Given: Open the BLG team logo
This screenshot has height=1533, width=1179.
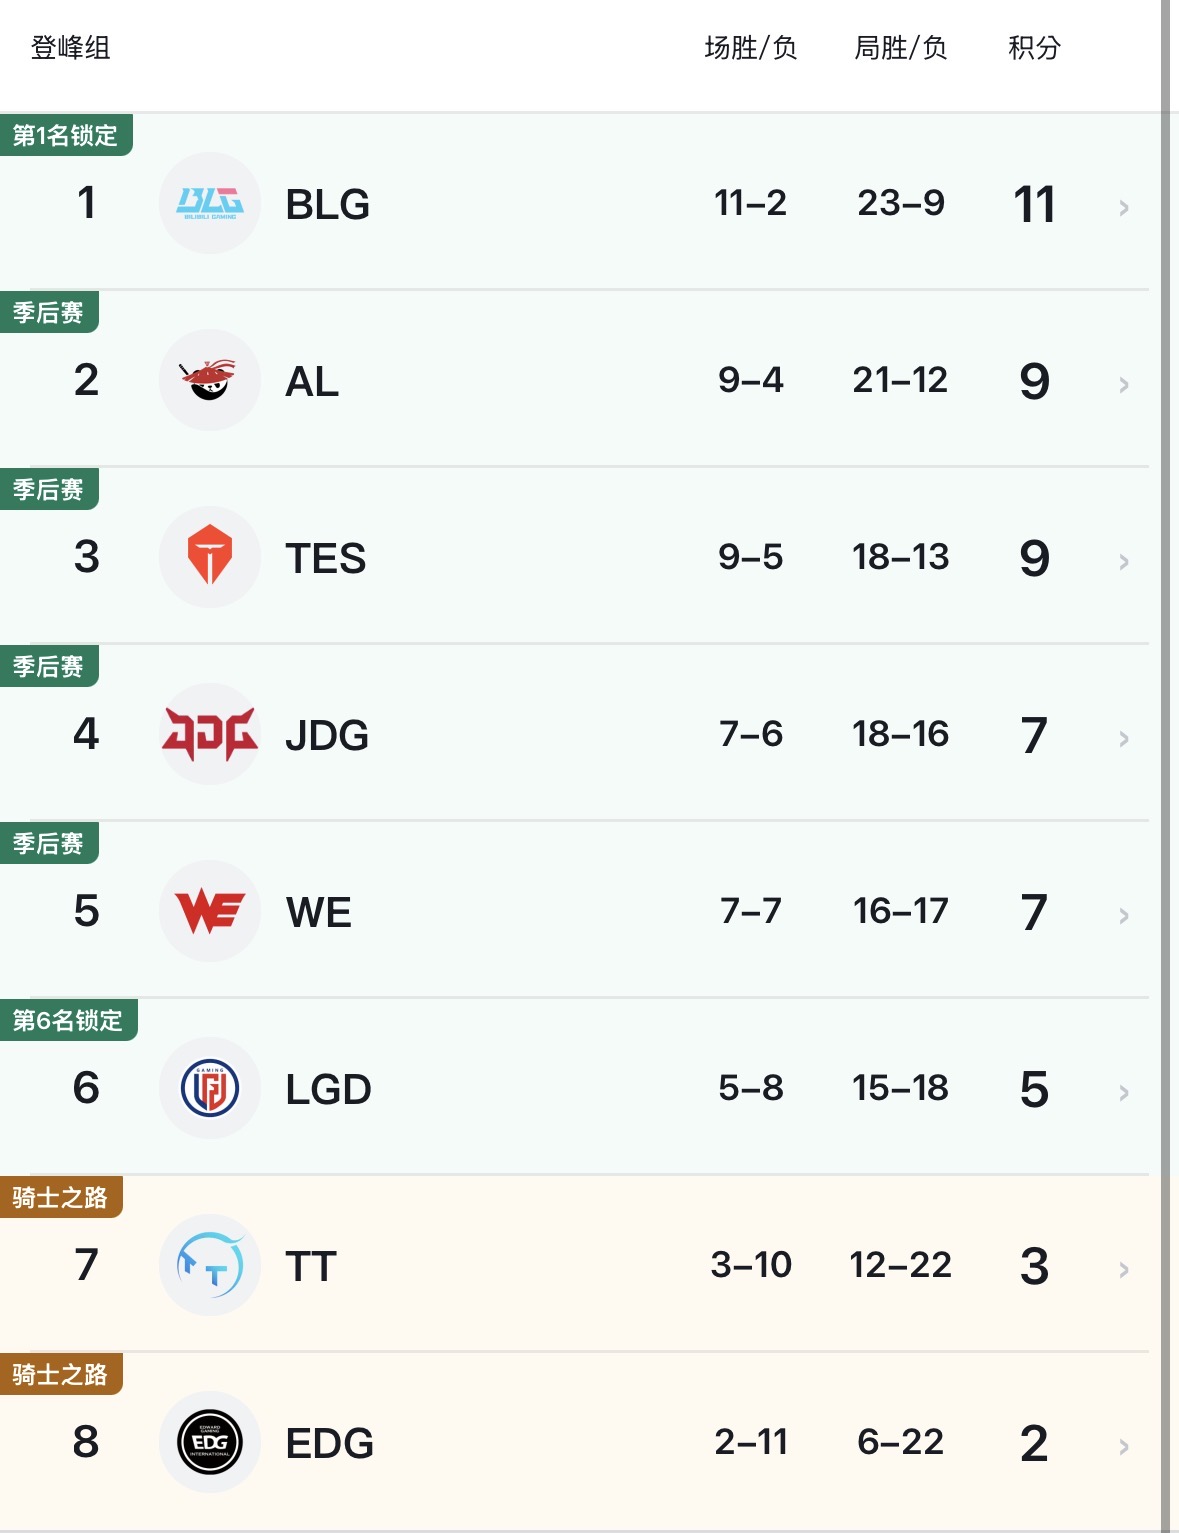Looking at the screenshot, I should coord(210,203).
